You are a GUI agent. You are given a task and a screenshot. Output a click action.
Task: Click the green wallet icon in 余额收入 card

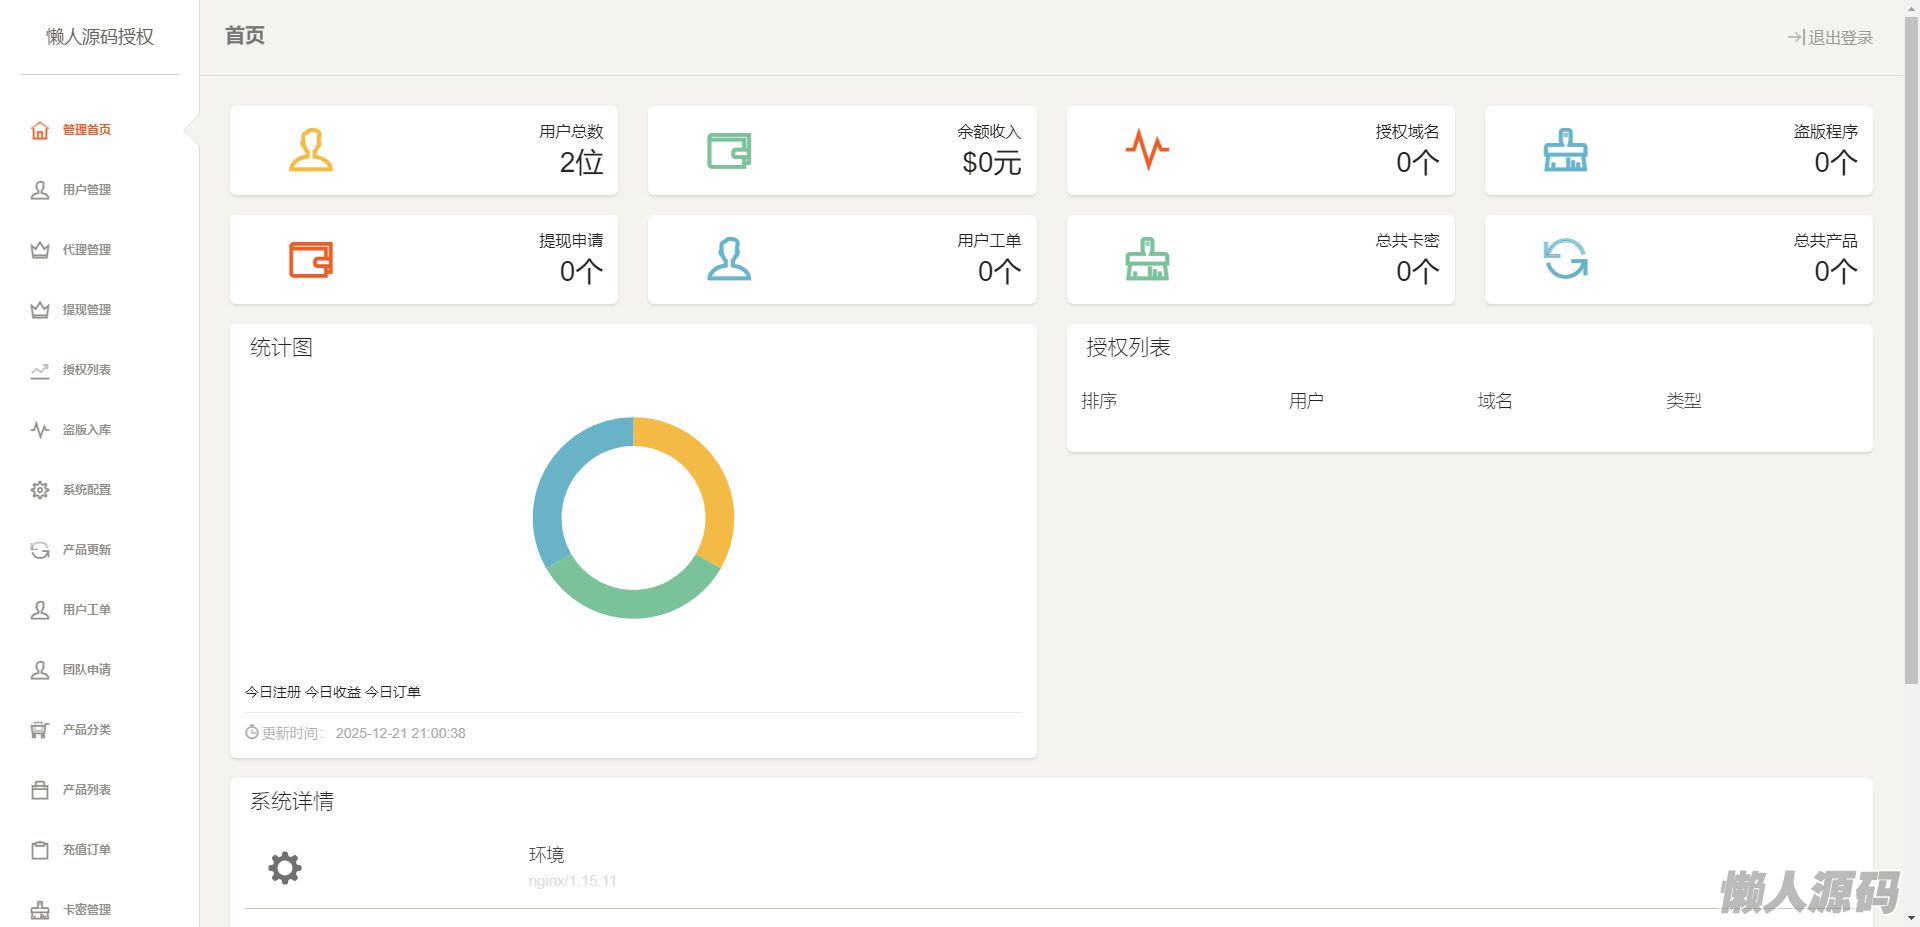pos(729,150)
